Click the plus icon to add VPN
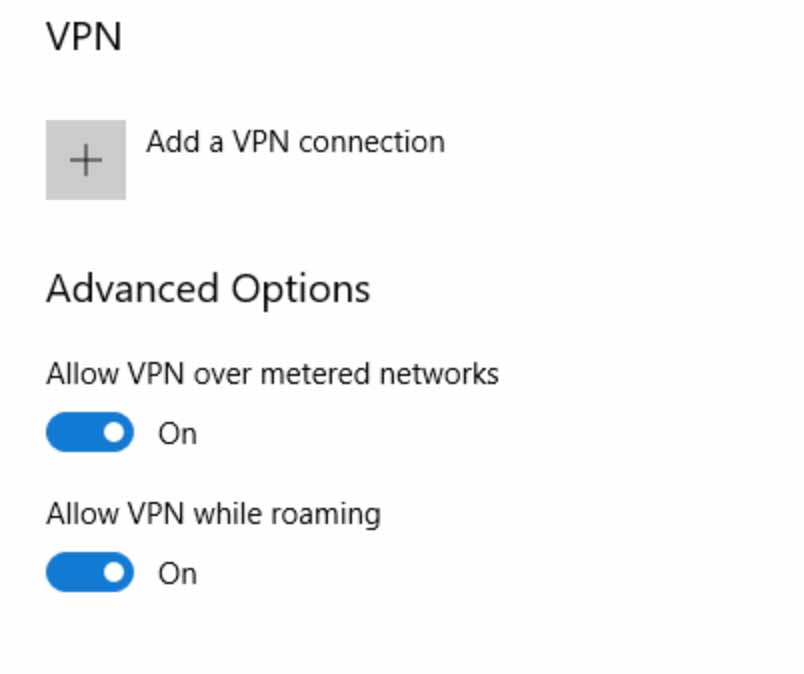This screenshot has height=674, width=804. click(86, 160)
